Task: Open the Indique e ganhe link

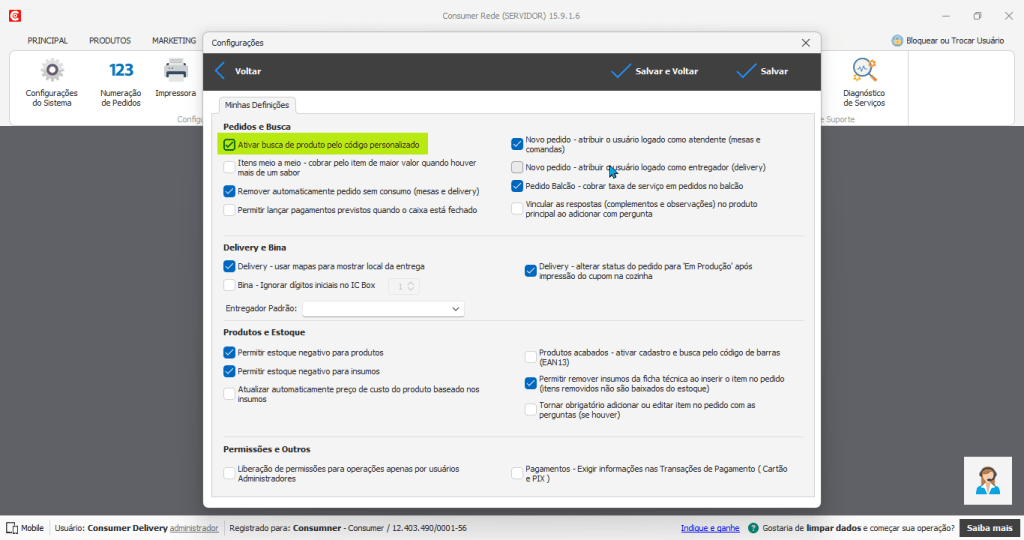Action: point(710,528)
